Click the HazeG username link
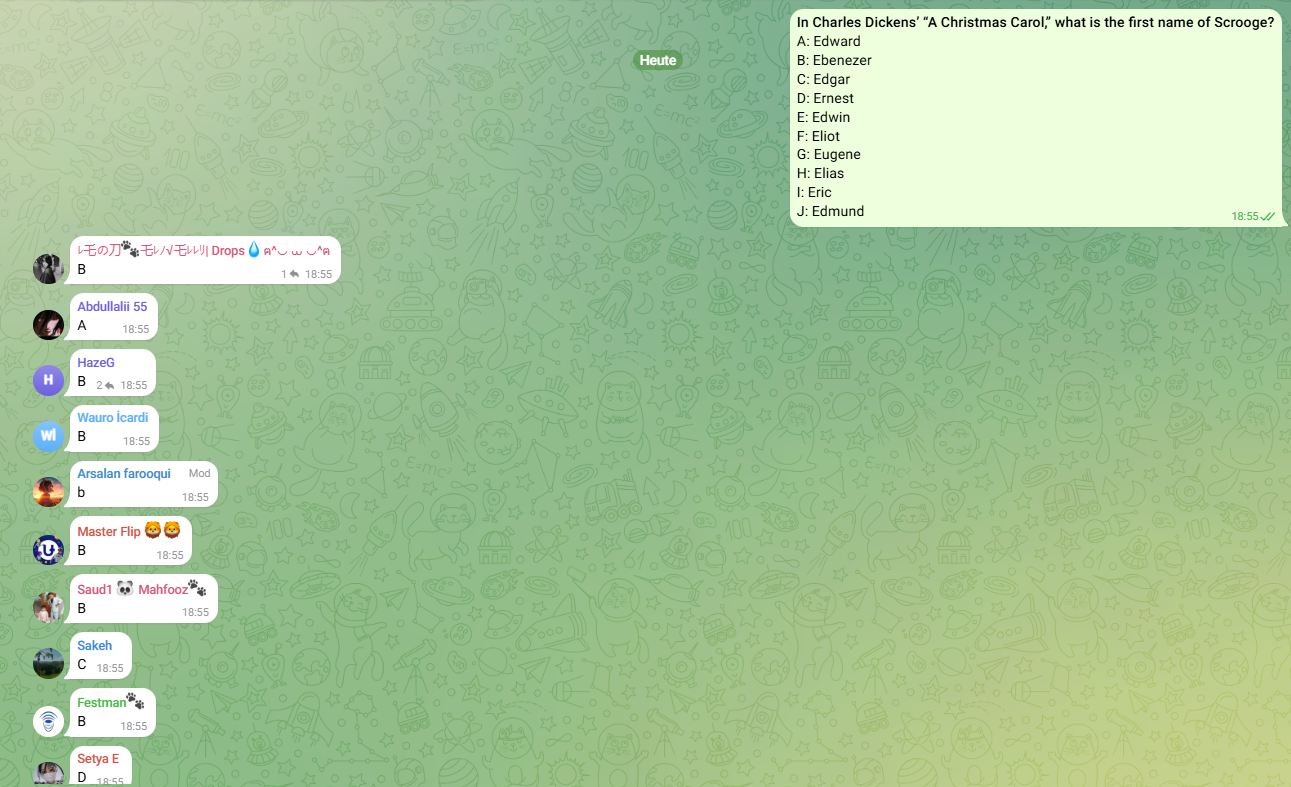This screenshot has width=1291, height=787. (96, 362)
